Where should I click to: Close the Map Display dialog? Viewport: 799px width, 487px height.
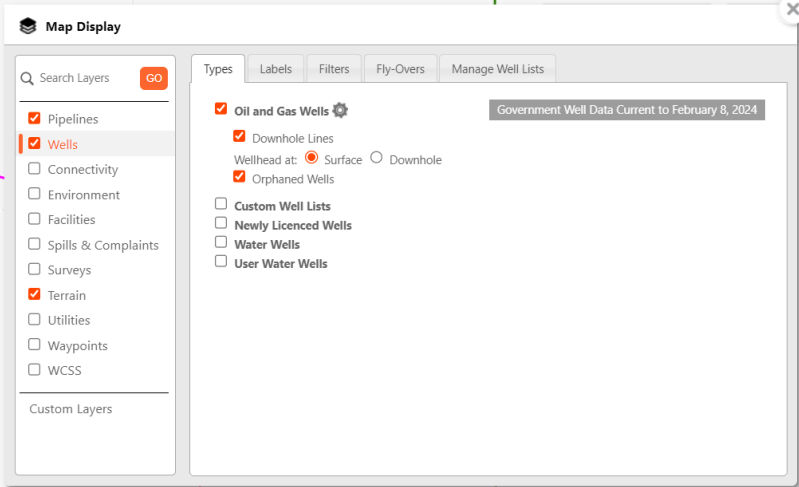pos(790,8)
